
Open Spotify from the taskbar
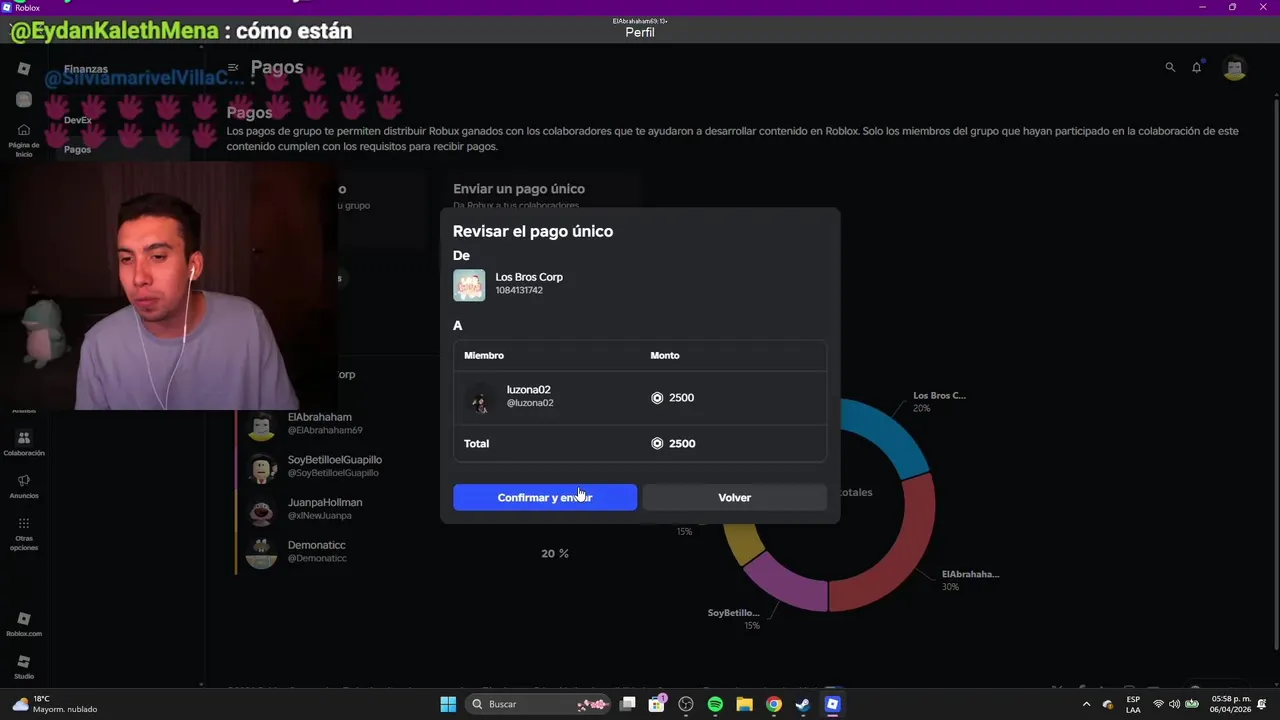[x=715, y=704]
